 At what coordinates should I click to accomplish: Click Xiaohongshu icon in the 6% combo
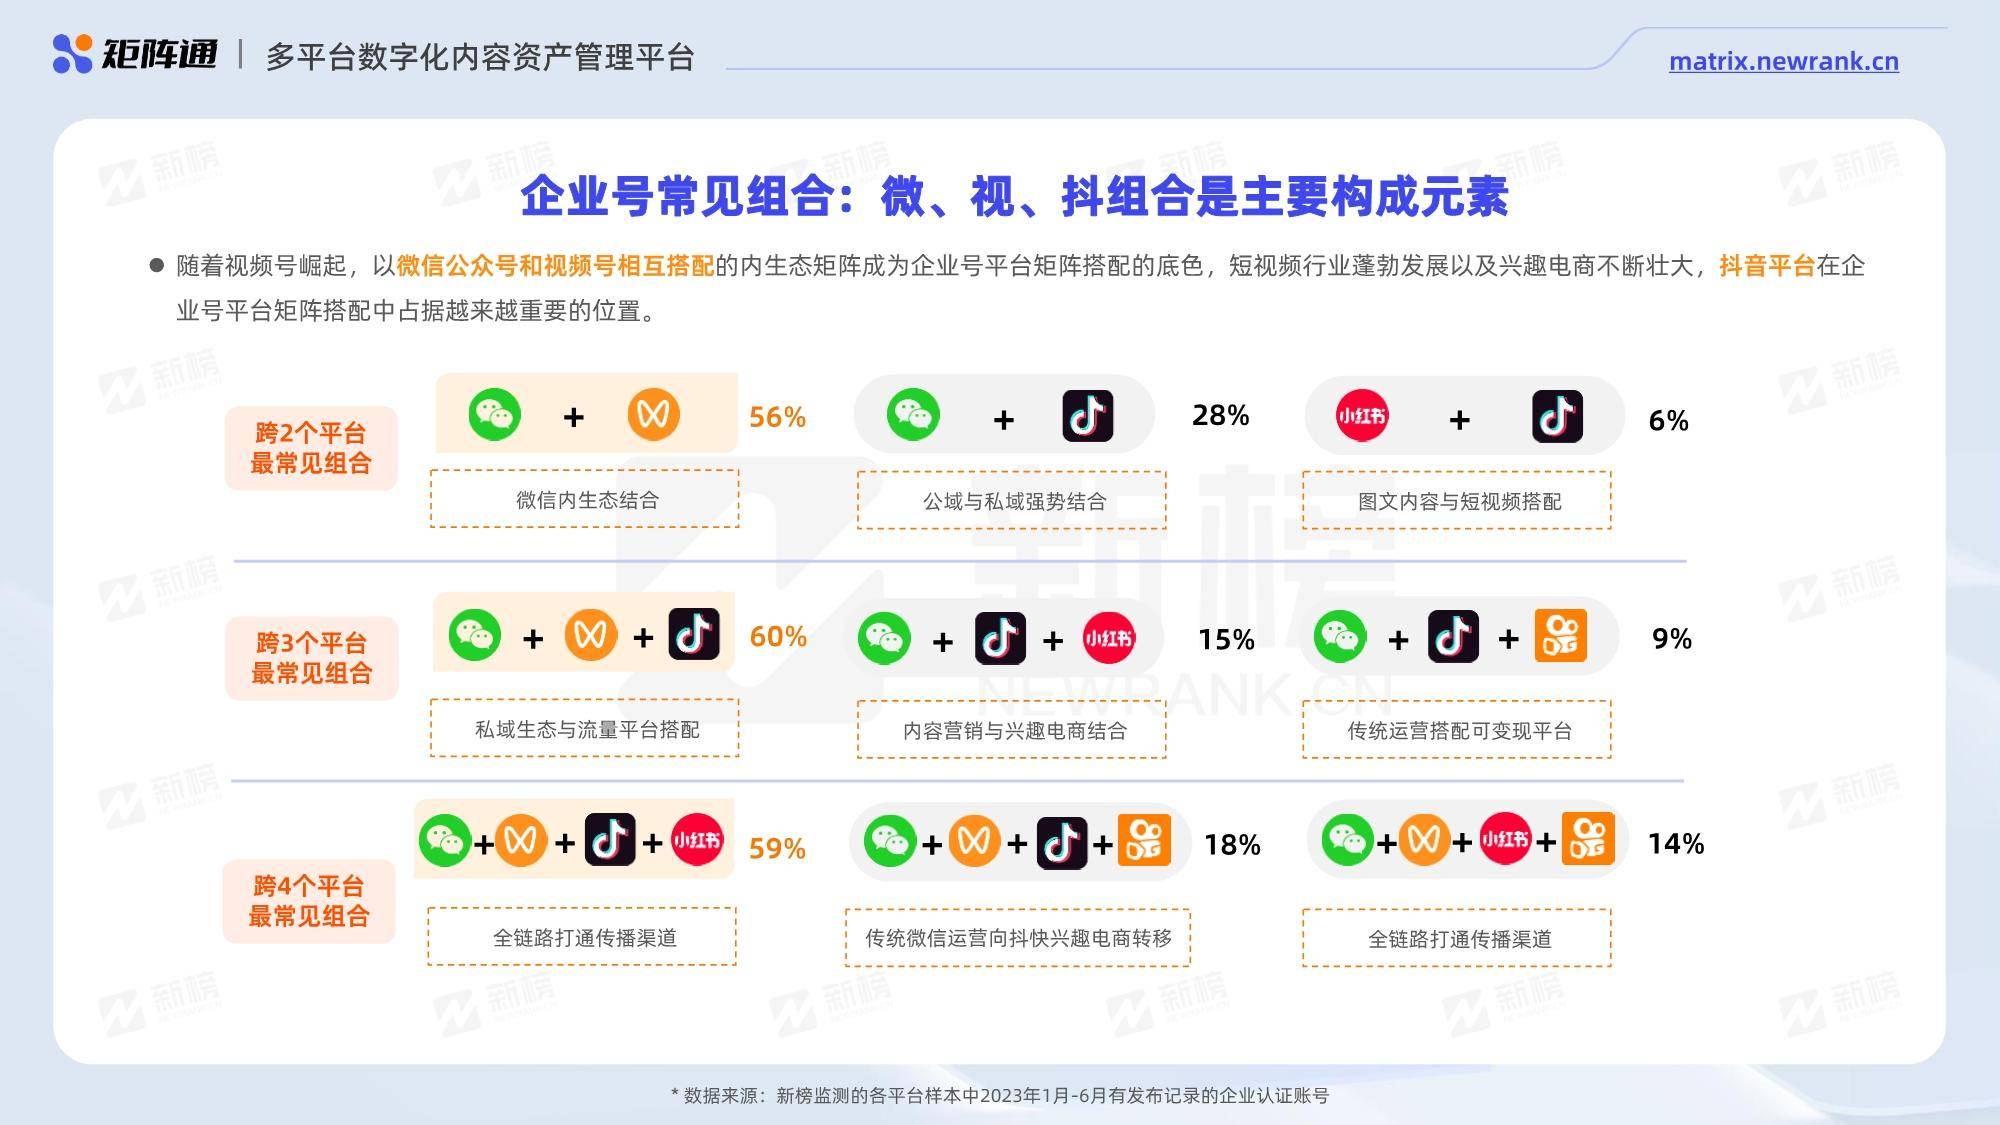(x=1362, y=416)
